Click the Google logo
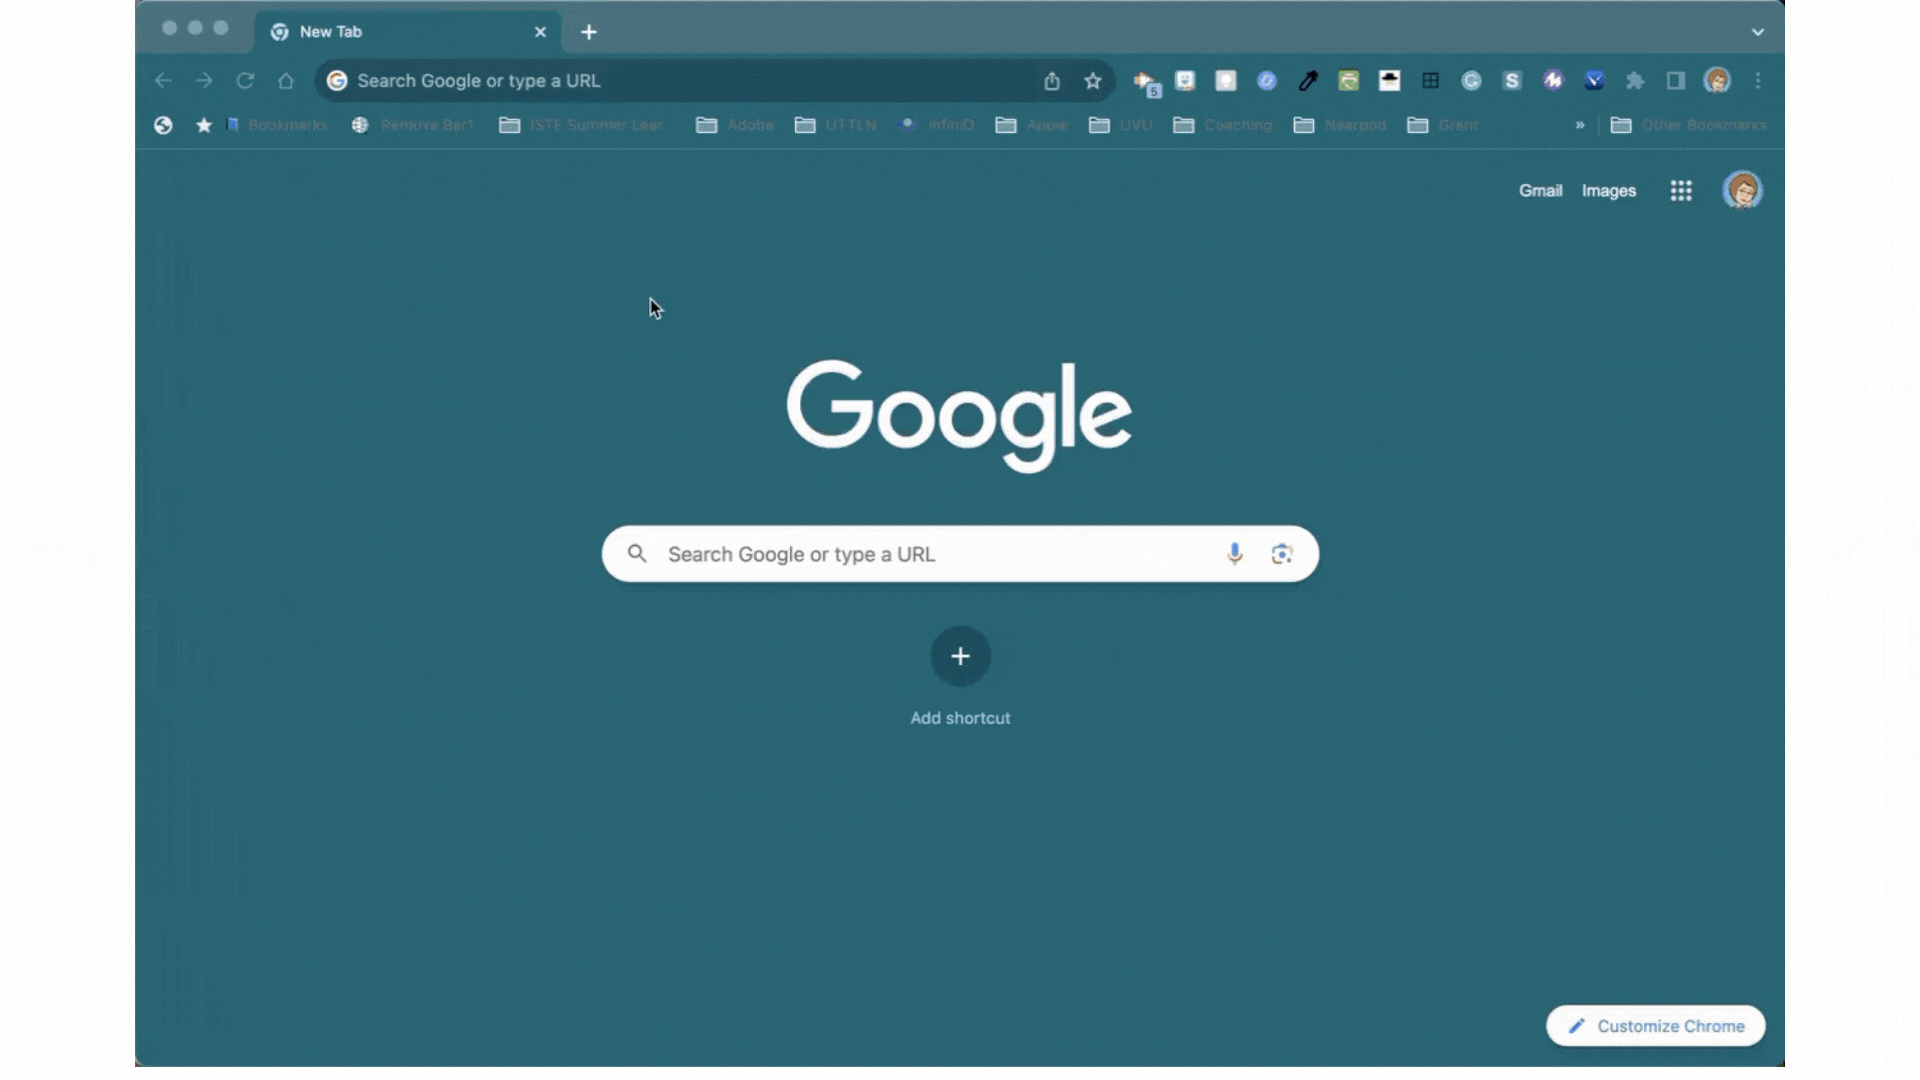The width and height of the screenshot is (1920, 1080). pos(960,415)
